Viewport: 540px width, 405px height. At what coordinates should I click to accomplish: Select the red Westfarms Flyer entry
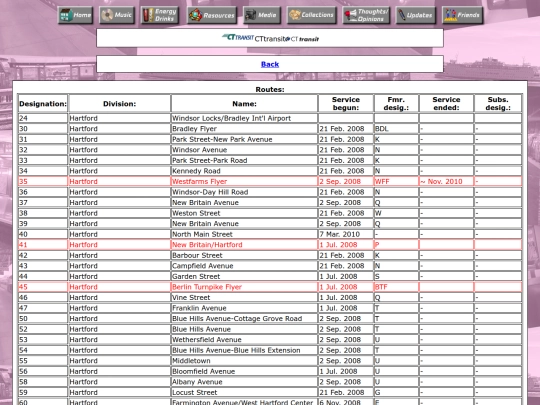click(199, 181)
